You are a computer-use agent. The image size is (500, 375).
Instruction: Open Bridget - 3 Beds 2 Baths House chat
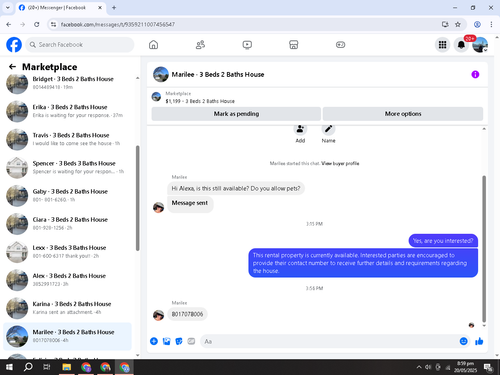(x=68, y=83)
